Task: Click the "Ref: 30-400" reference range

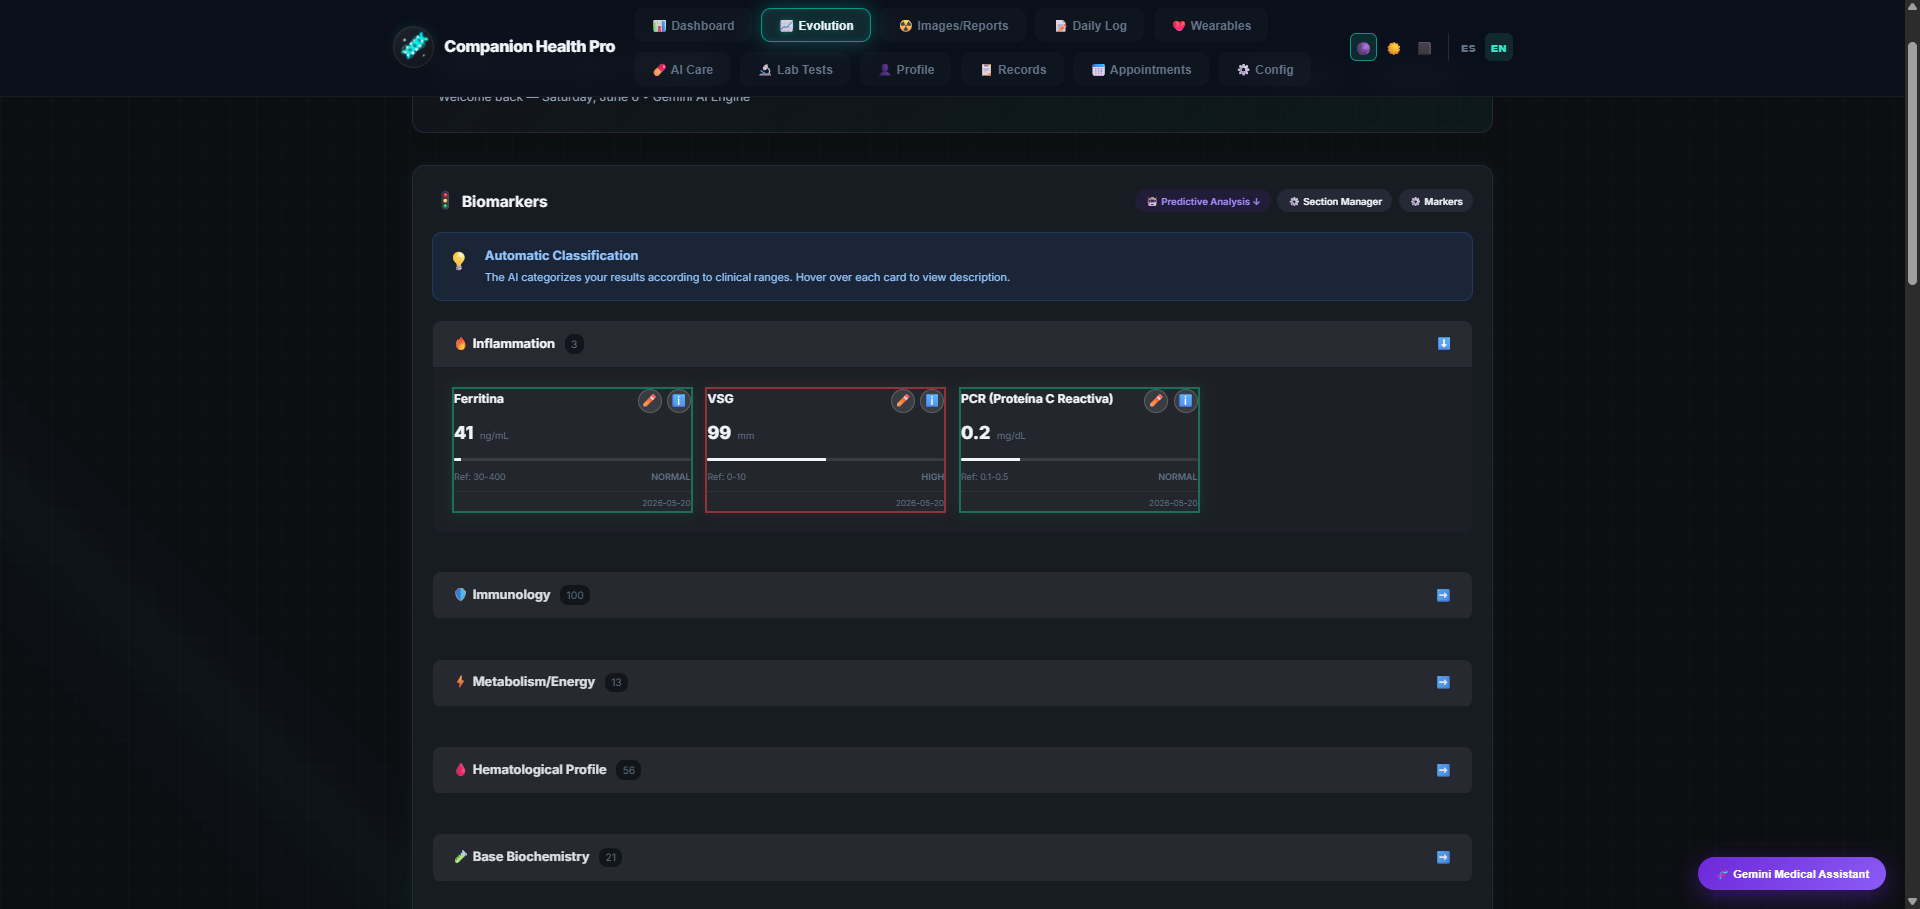Action: click(x=480, y=477)
